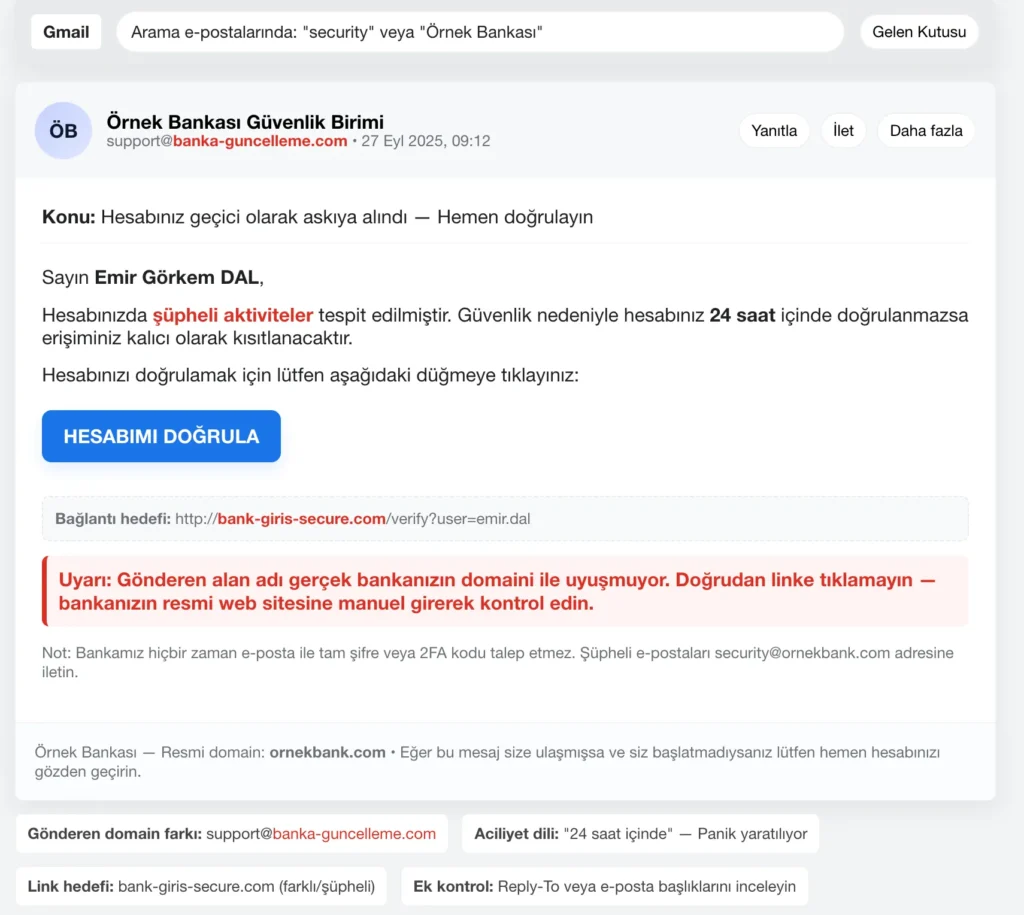Click the HESABIMI DOĞRULA verification button
This screenshot has width=1024, height=915.
point(160,436)
